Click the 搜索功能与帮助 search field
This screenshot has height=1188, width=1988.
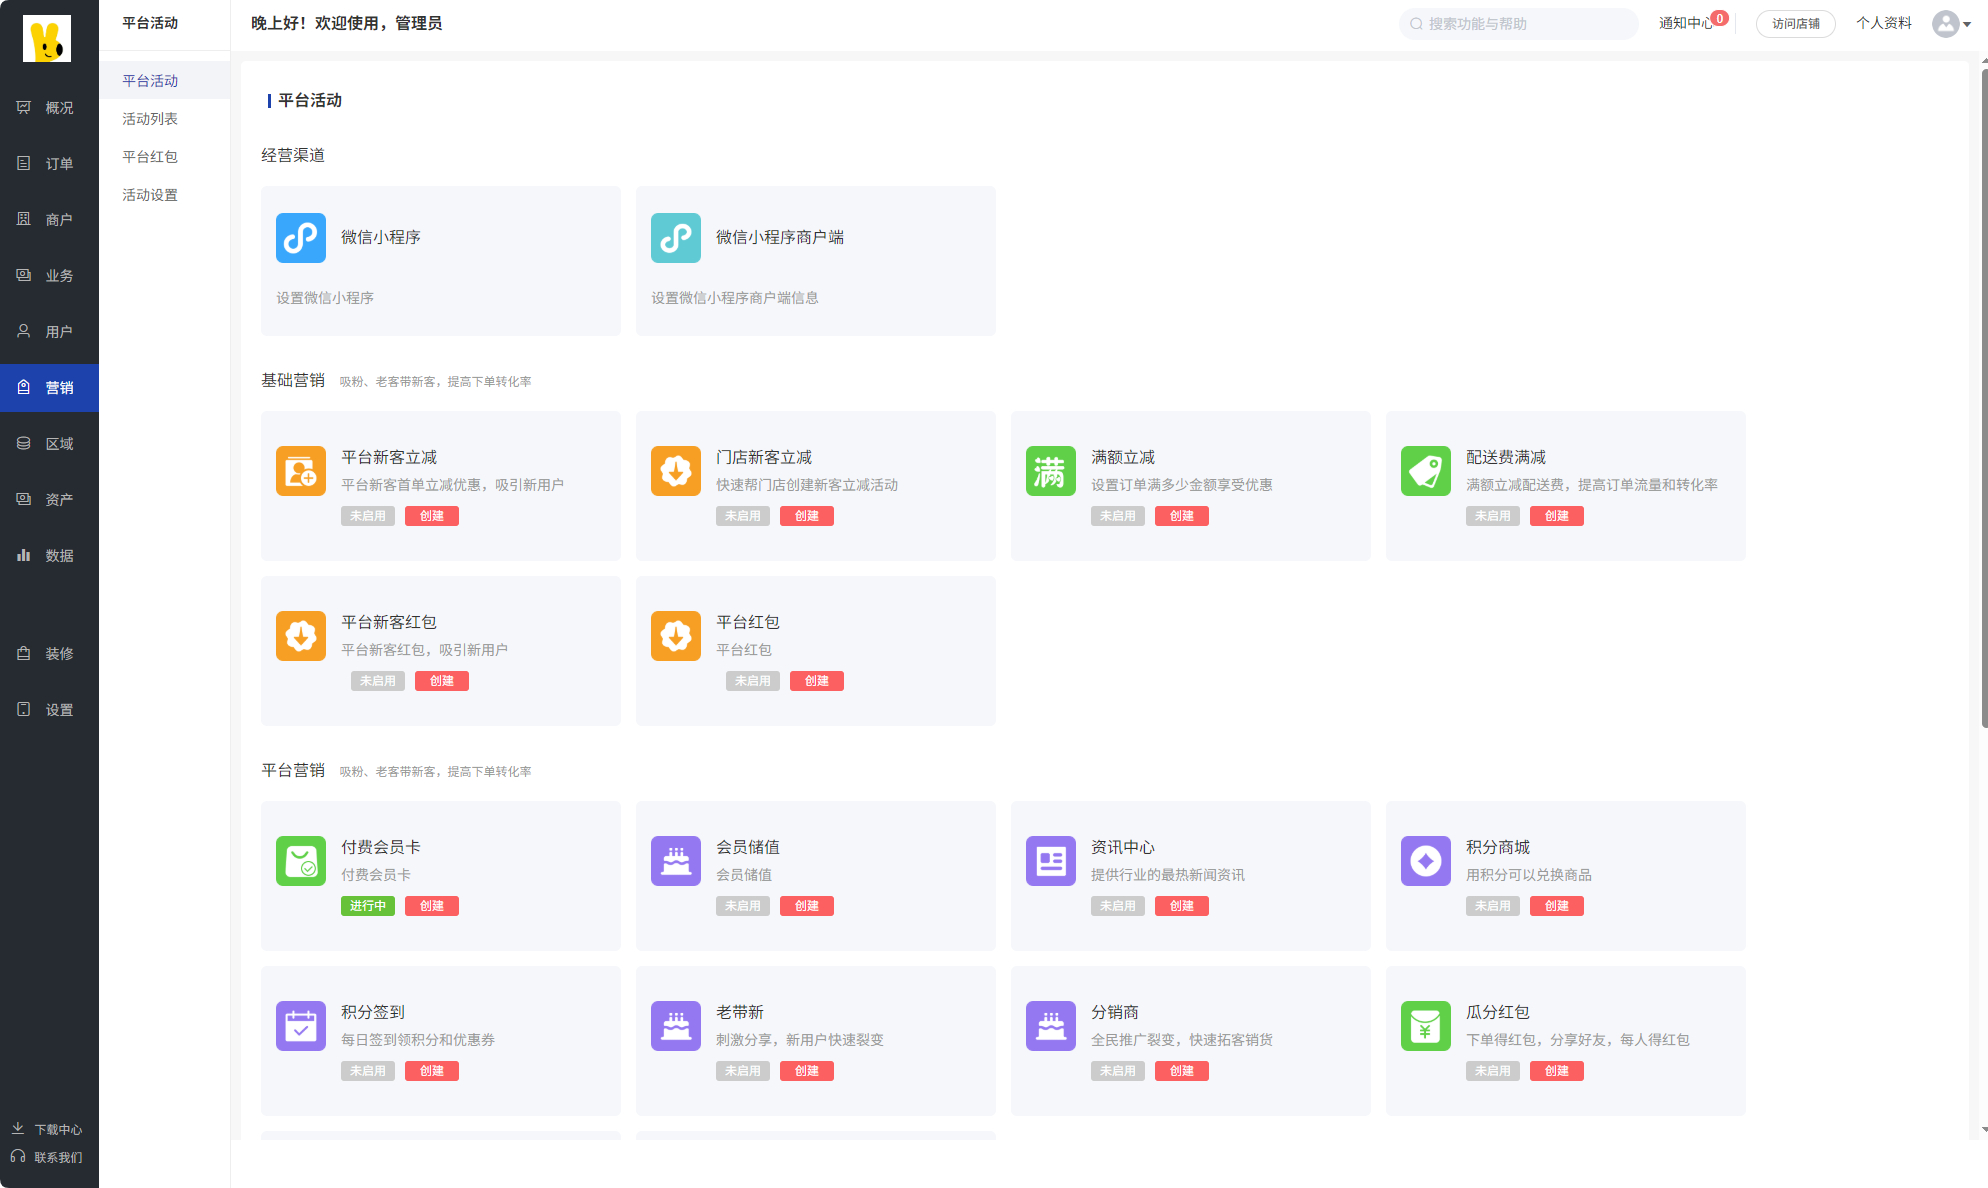pos(1520,24)
